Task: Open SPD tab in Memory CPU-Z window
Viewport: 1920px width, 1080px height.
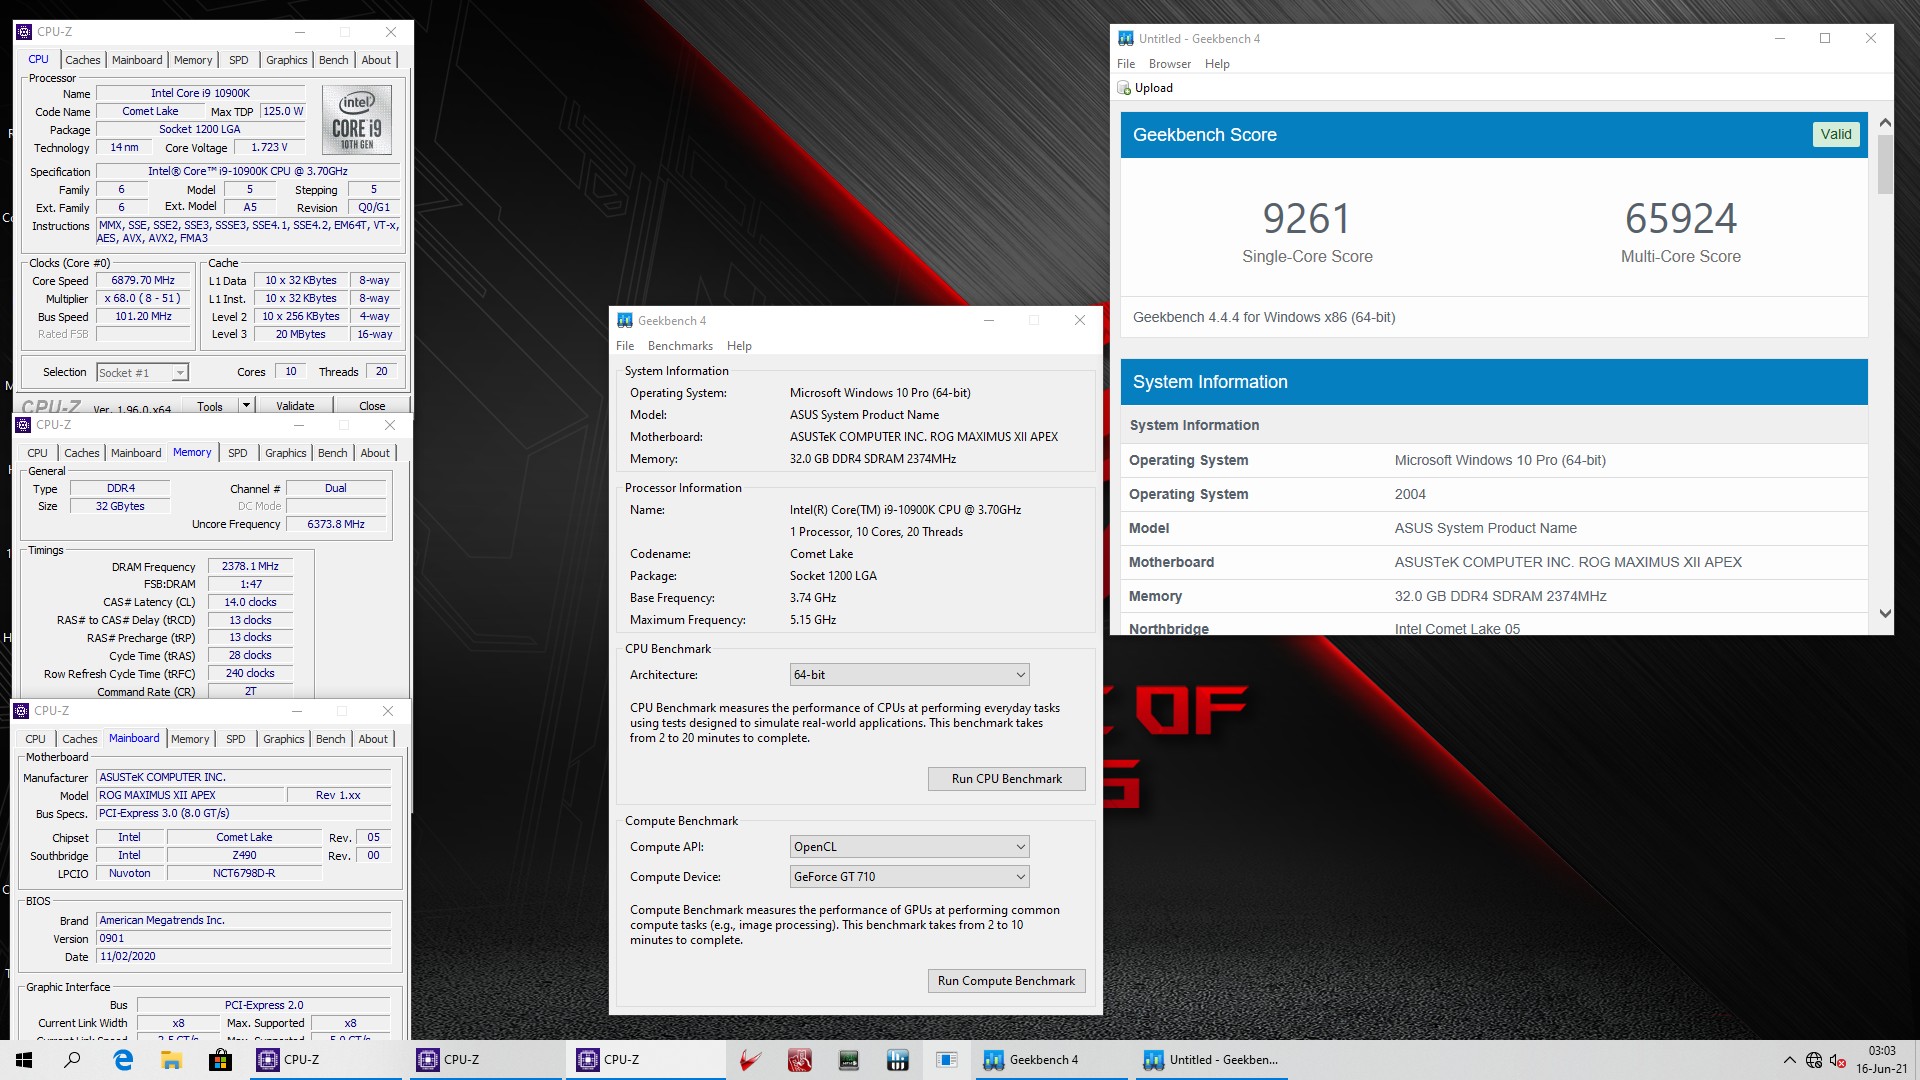Action: point(237,453)
